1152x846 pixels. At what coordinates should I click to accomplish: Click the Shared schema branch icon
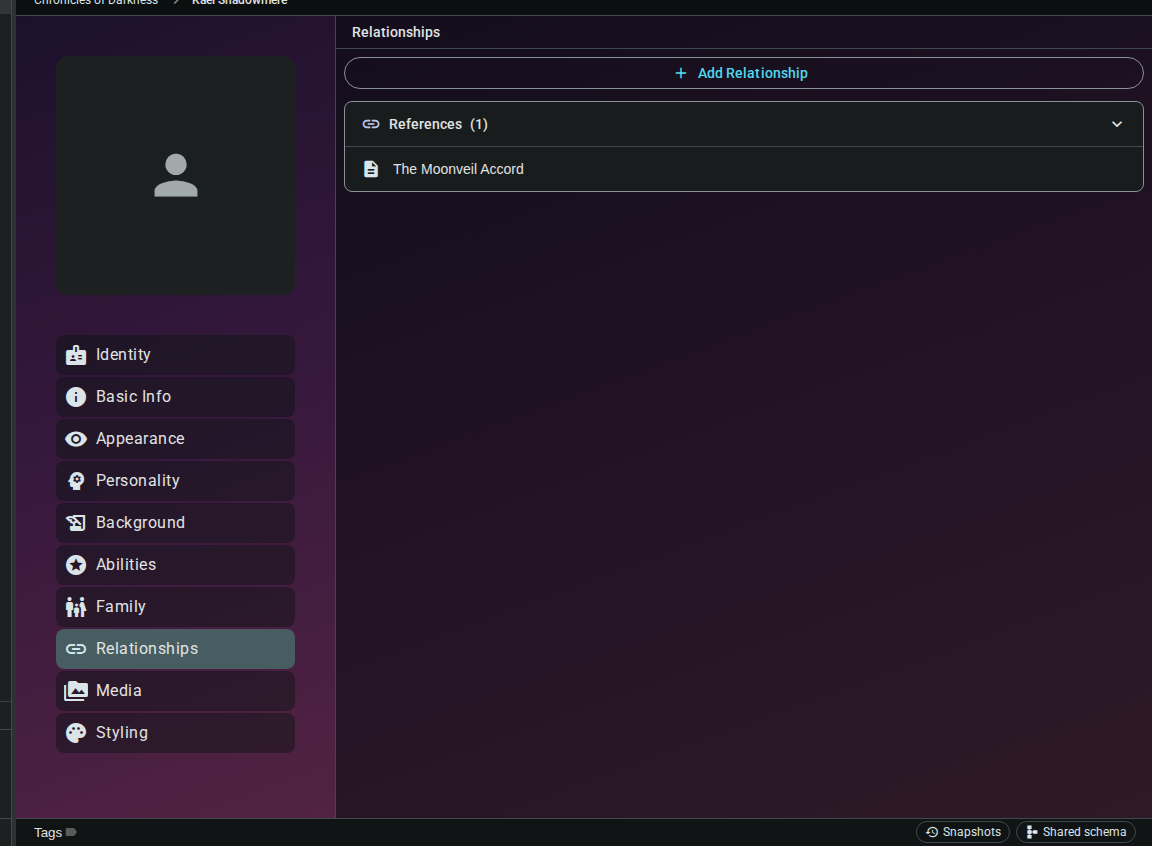(1032, 832)
